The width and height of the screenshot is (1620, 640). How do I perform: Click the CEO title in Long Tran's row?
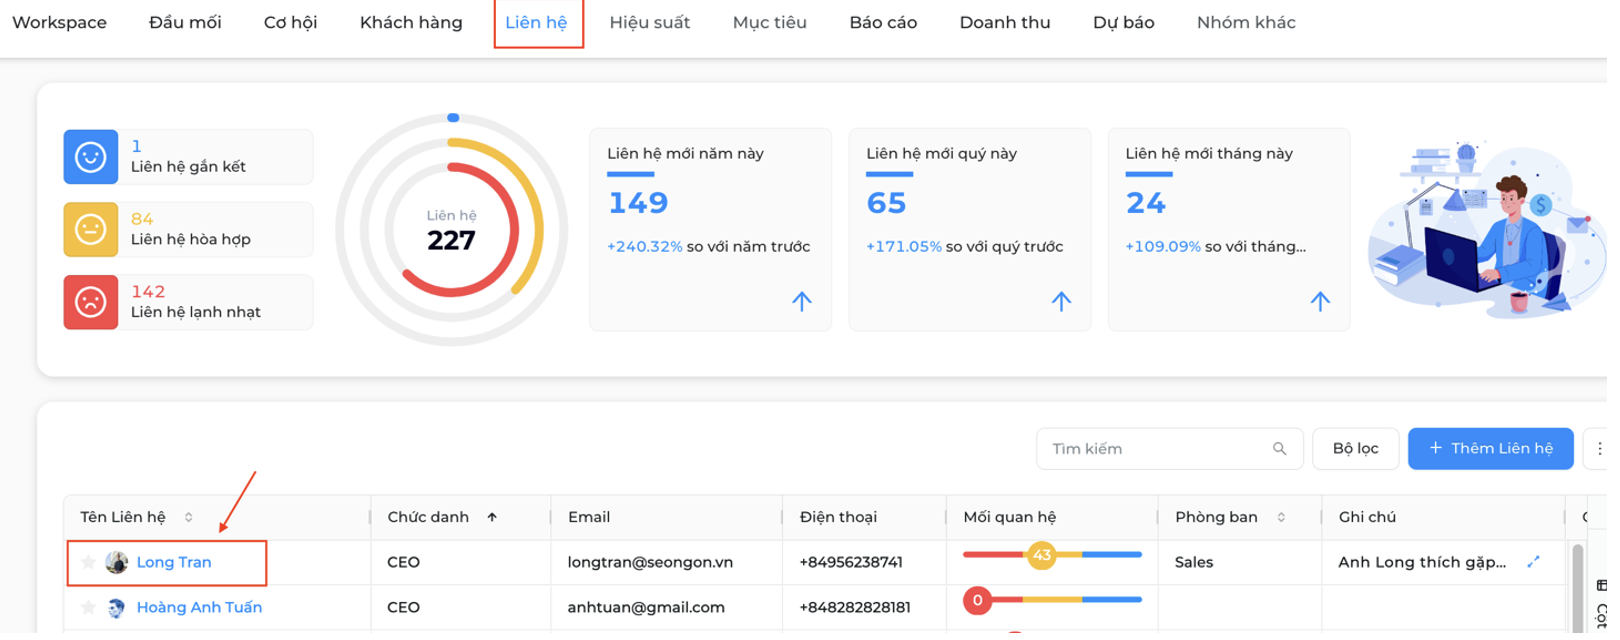pyautogui.click(x=403, y=562)
